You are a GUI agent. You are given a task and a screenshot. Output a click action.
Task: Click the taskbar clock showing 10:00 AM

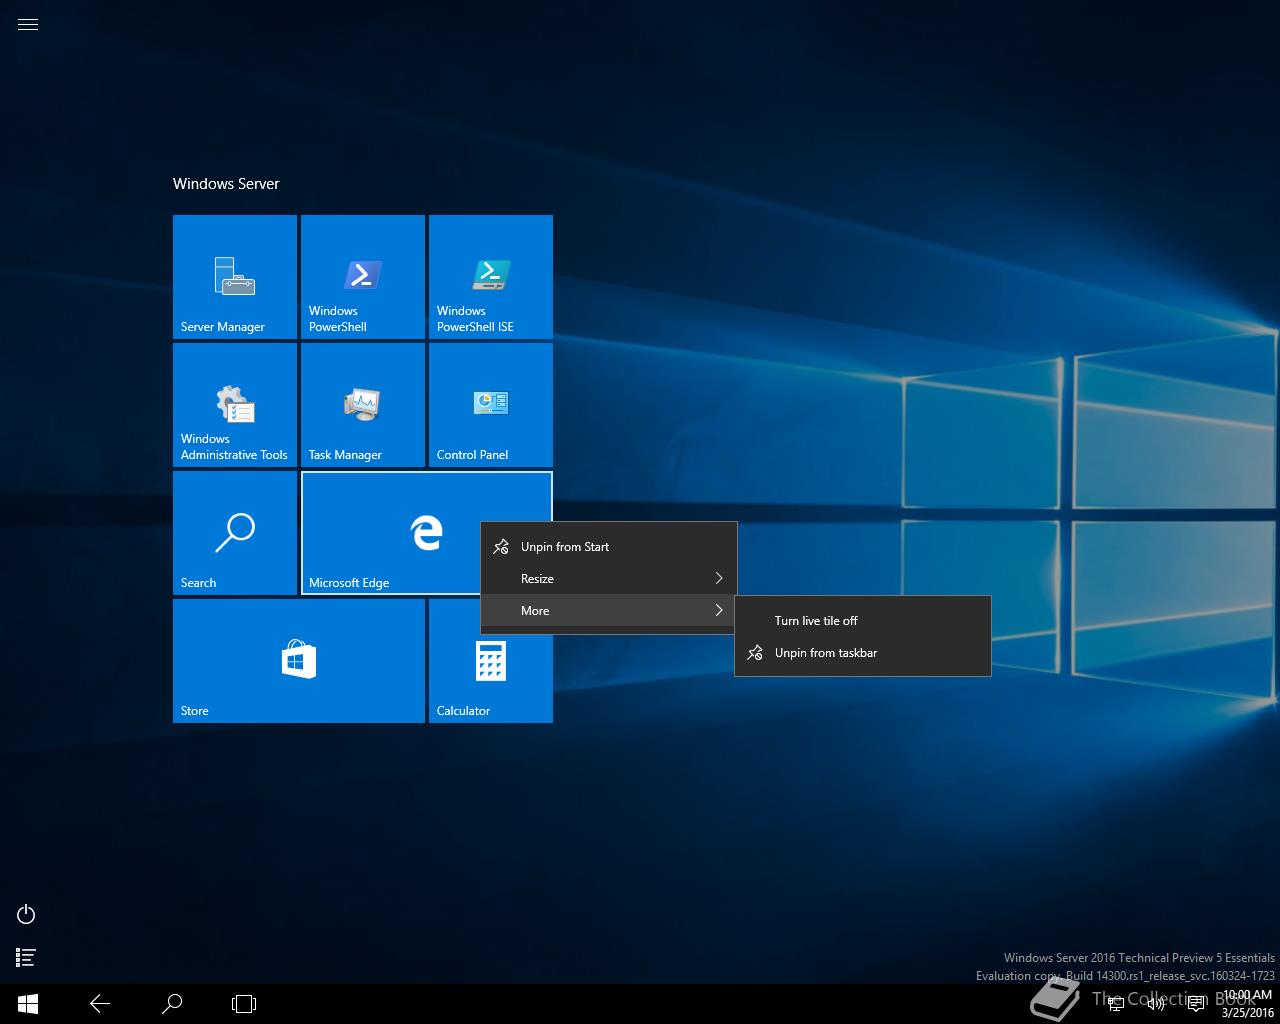[x=1247, y=1004]
